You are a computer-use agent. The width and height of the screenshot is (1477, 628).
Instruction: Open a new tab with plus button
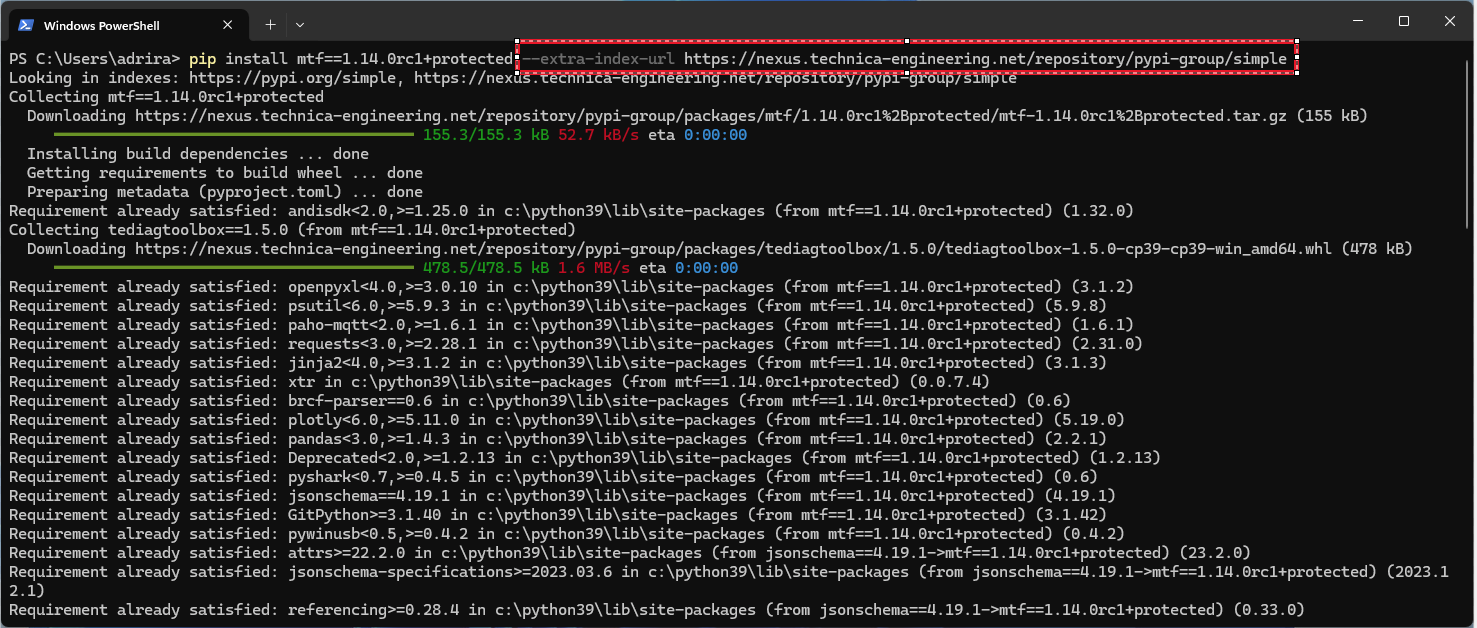coord(270,24)
